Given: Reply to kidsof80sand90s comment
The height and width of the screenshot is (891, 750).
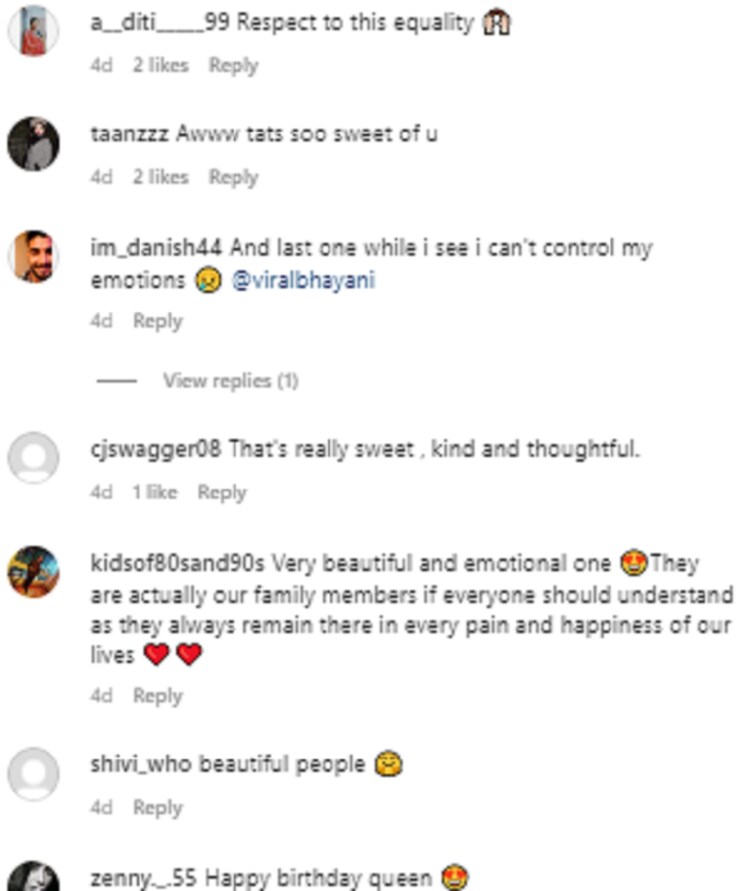Looking at the screenshot, I should (158, 697).
